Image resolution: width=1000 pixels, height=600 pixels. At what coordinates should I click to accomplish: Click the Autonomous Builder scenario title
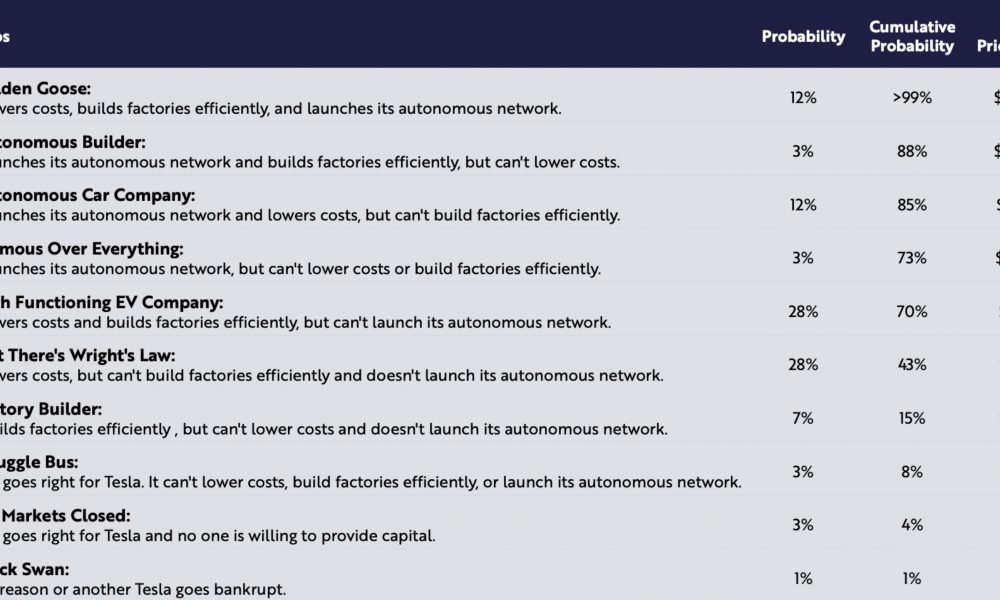coord(73,142)
